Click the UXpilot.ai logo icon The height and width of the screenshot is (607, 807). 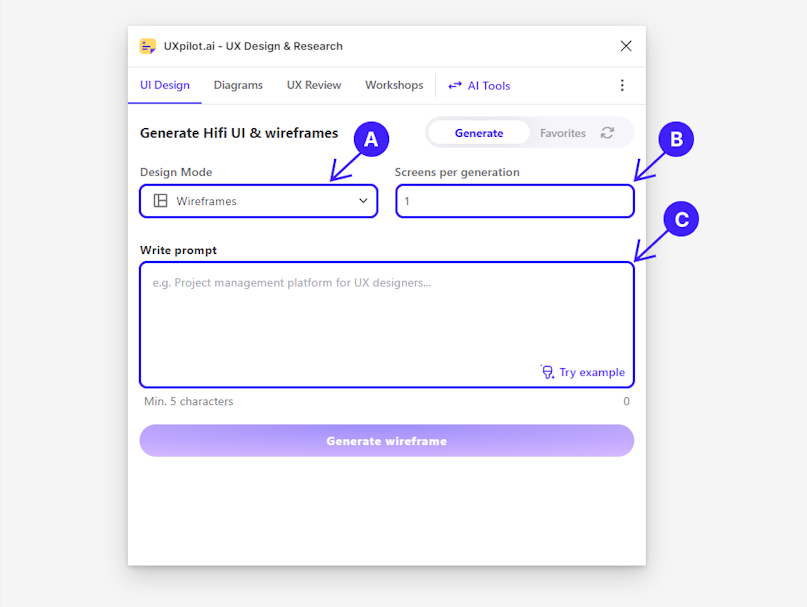click(x=148, y=46)
